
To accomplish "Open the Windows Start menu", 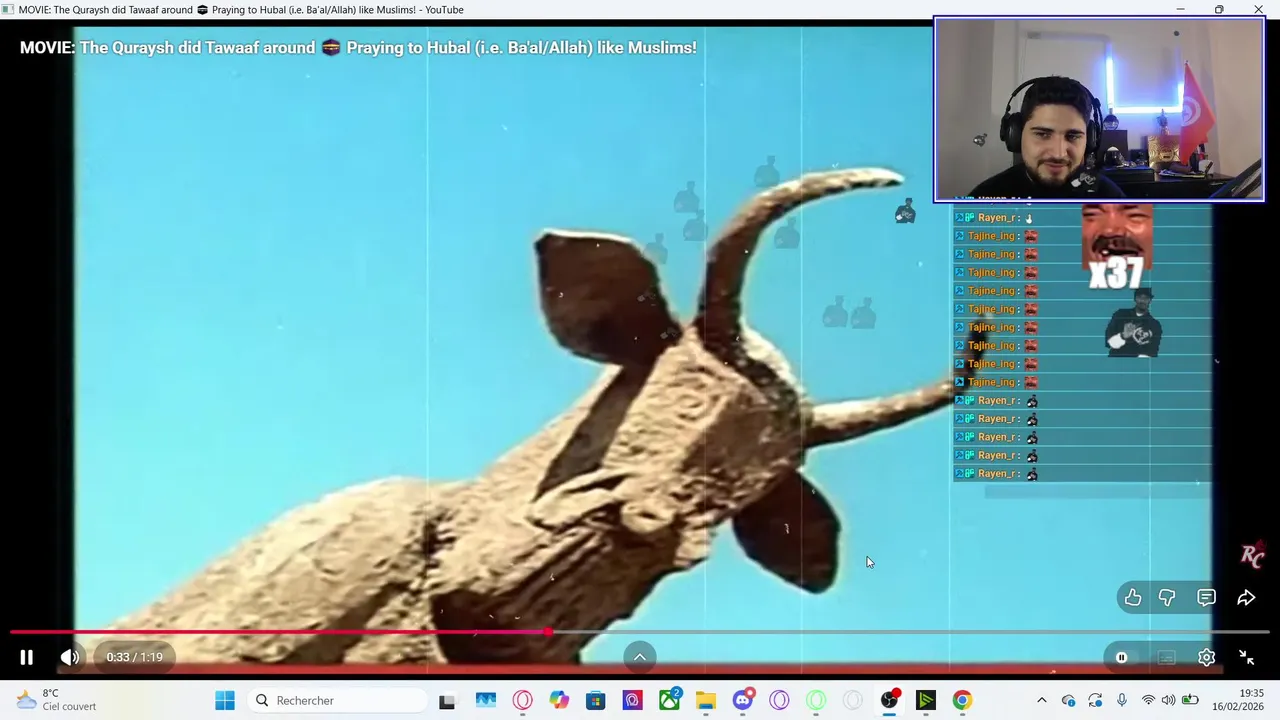I will (225, 700).
